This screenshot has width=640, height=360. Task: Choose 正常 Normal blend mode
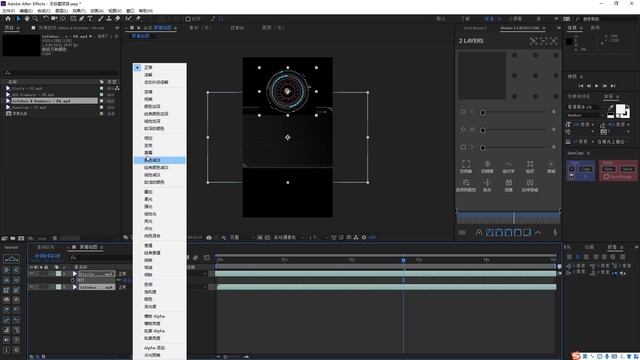click(160, 67)
